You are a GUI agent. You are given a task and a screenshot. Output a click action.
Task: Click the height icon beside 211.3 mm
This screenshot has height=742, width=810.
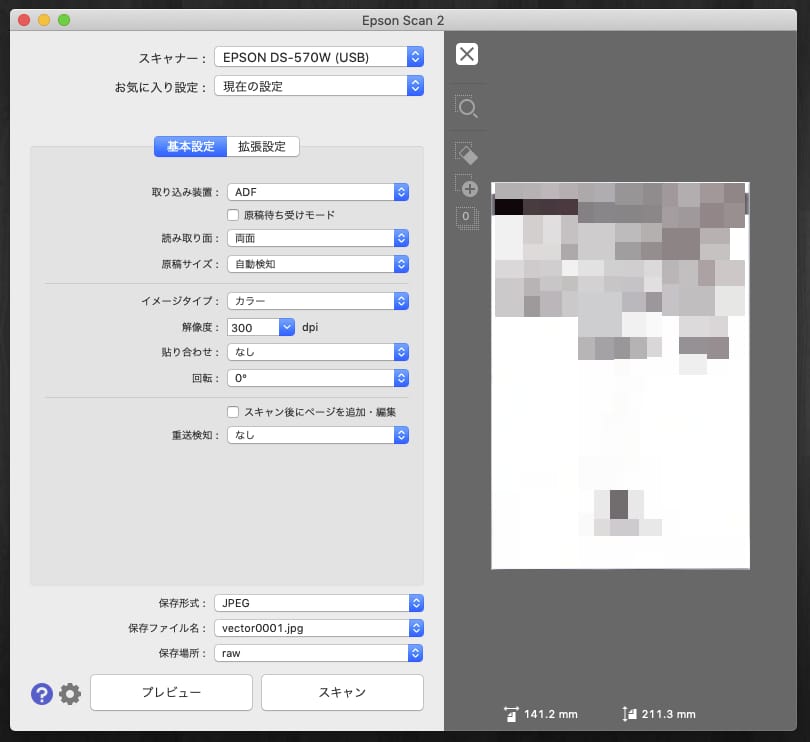click(629, 714)
